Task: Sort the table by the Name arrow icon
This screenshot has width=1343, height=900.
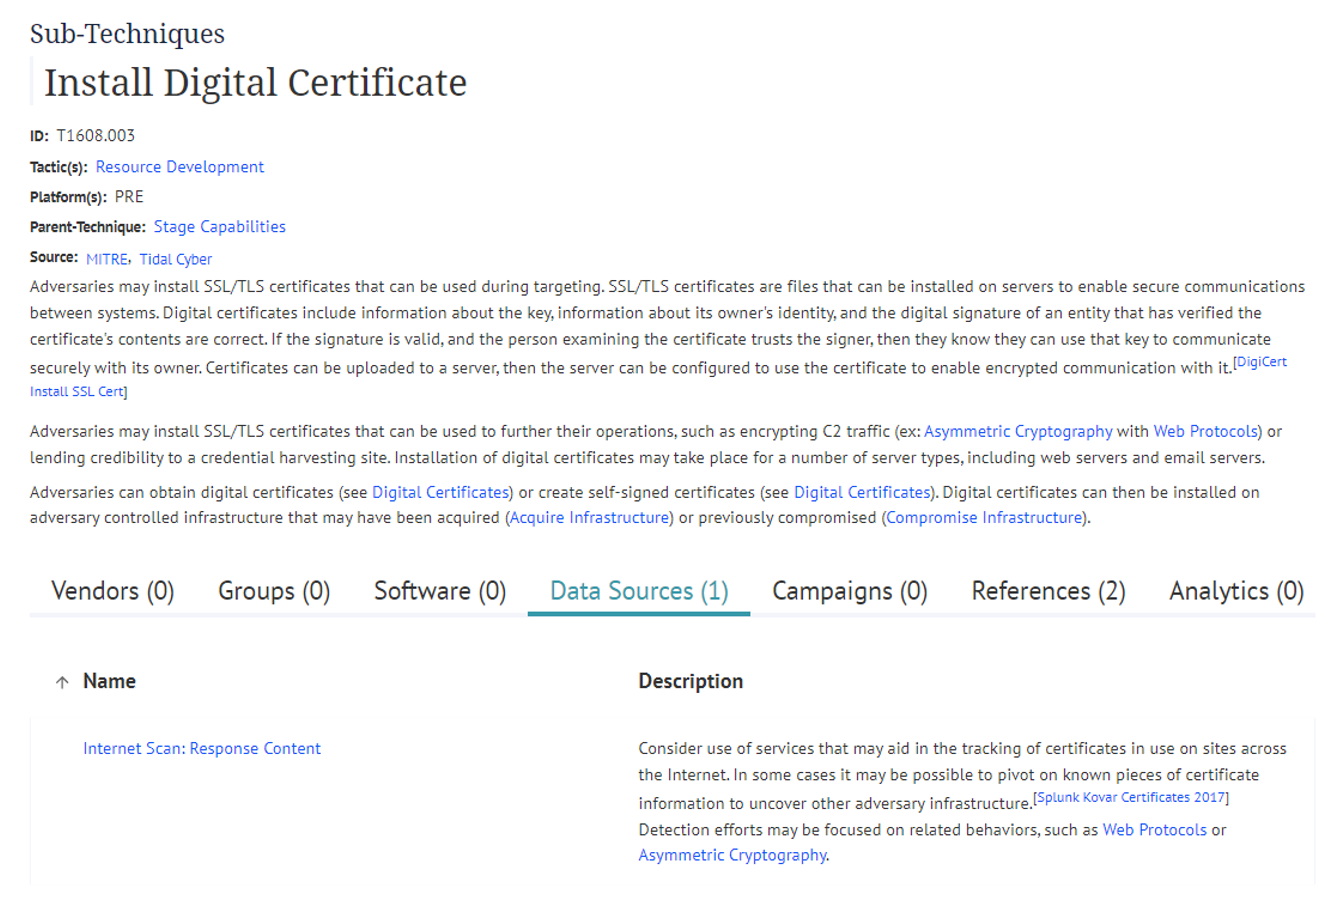Action: (62, 682)
